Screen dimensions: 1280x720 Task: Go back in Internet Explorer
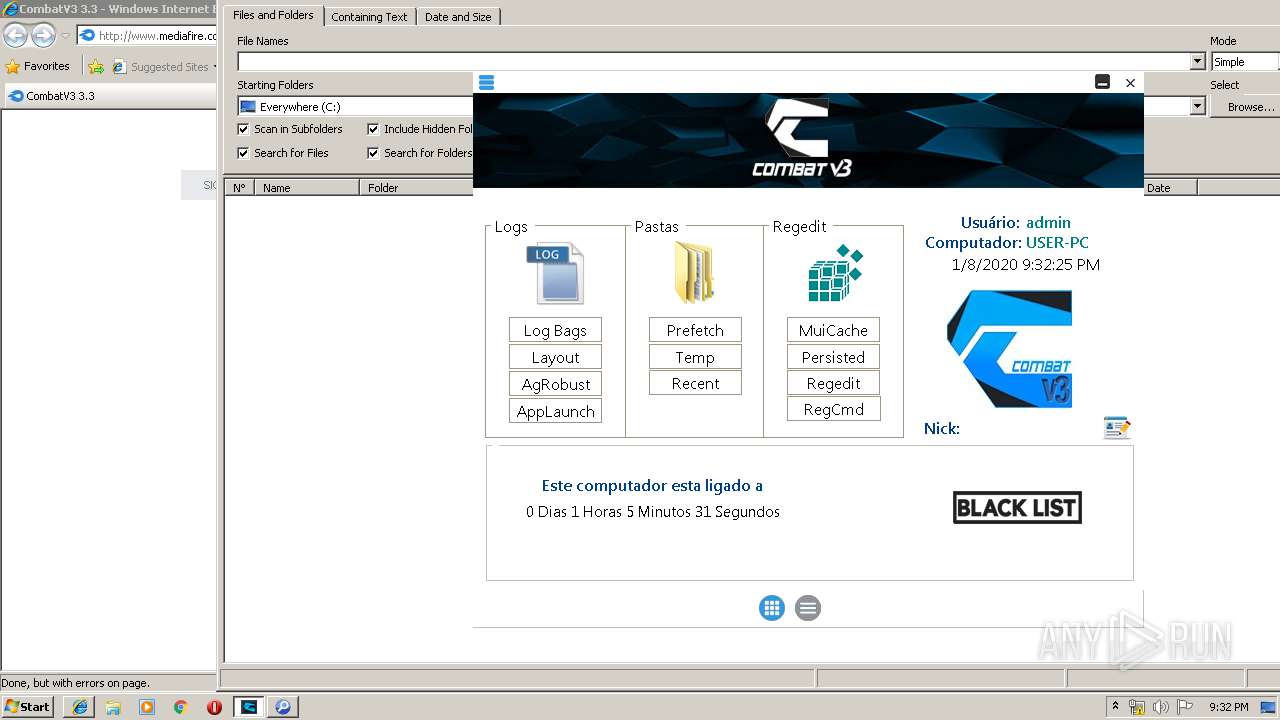(15, 36)
